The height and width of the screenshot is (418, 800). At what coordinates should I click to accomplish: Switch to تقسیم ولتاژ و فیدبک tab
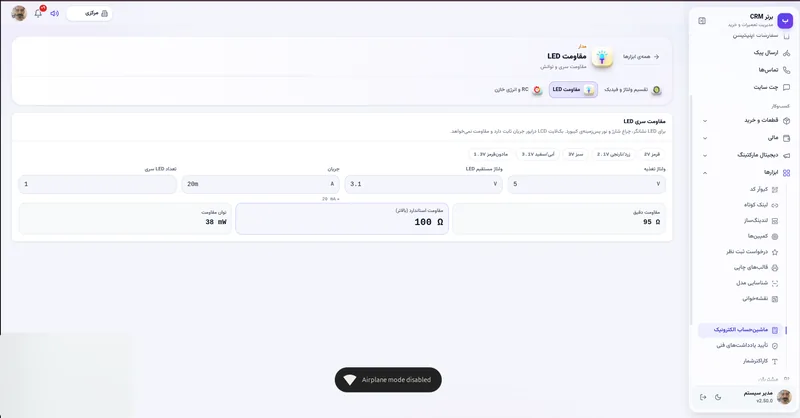tap(633, 90)
